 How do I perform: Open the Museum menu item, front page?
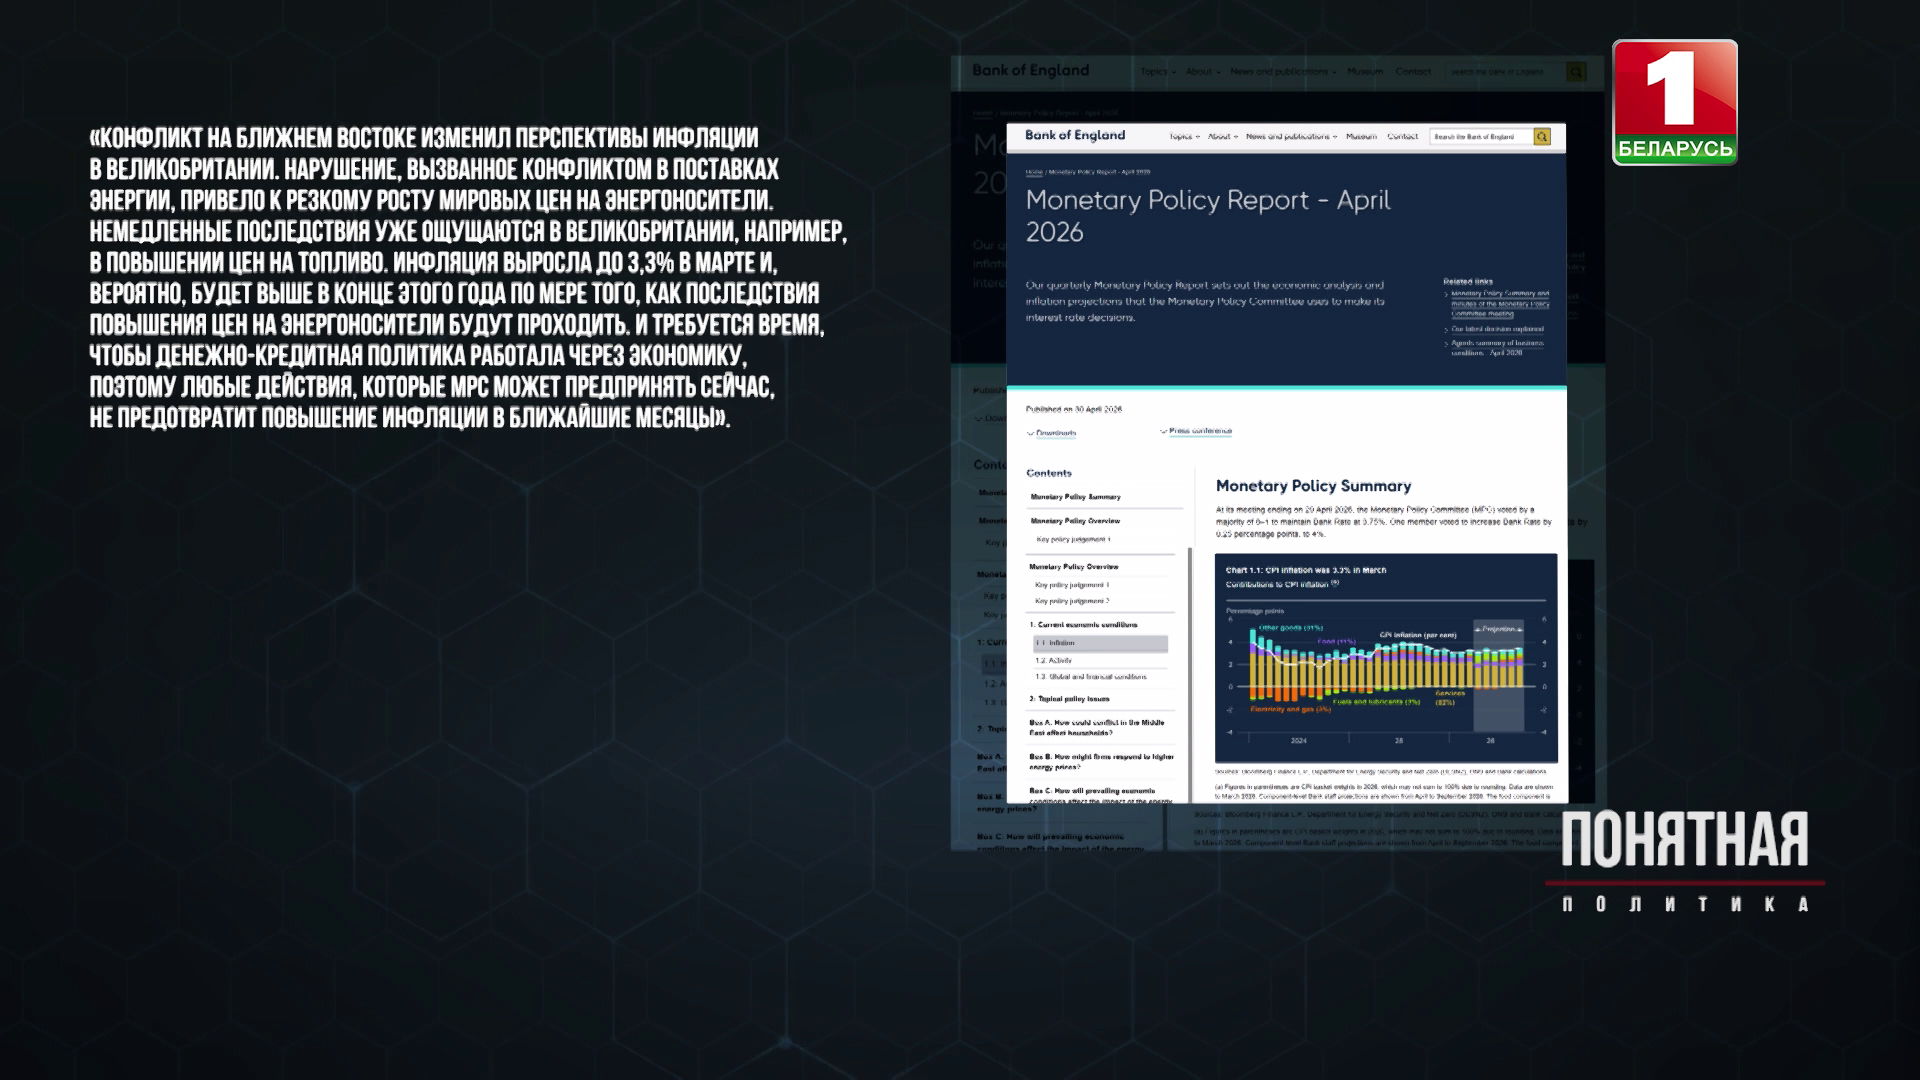(1361, 137)
